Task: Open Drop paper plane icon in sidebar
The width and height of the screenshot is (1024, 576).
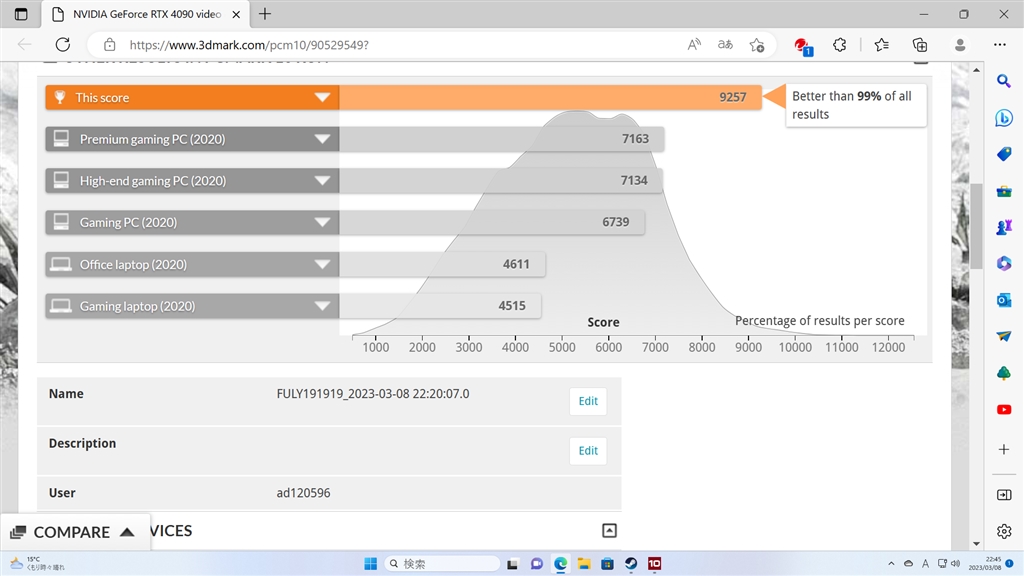Action: click(1004, 336)
